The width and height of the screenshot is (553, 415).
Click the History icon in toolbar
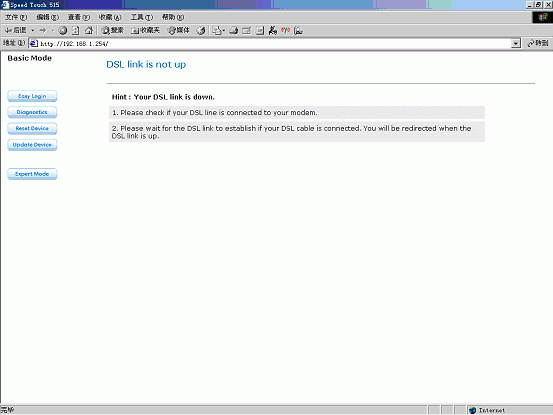(201, 30)
